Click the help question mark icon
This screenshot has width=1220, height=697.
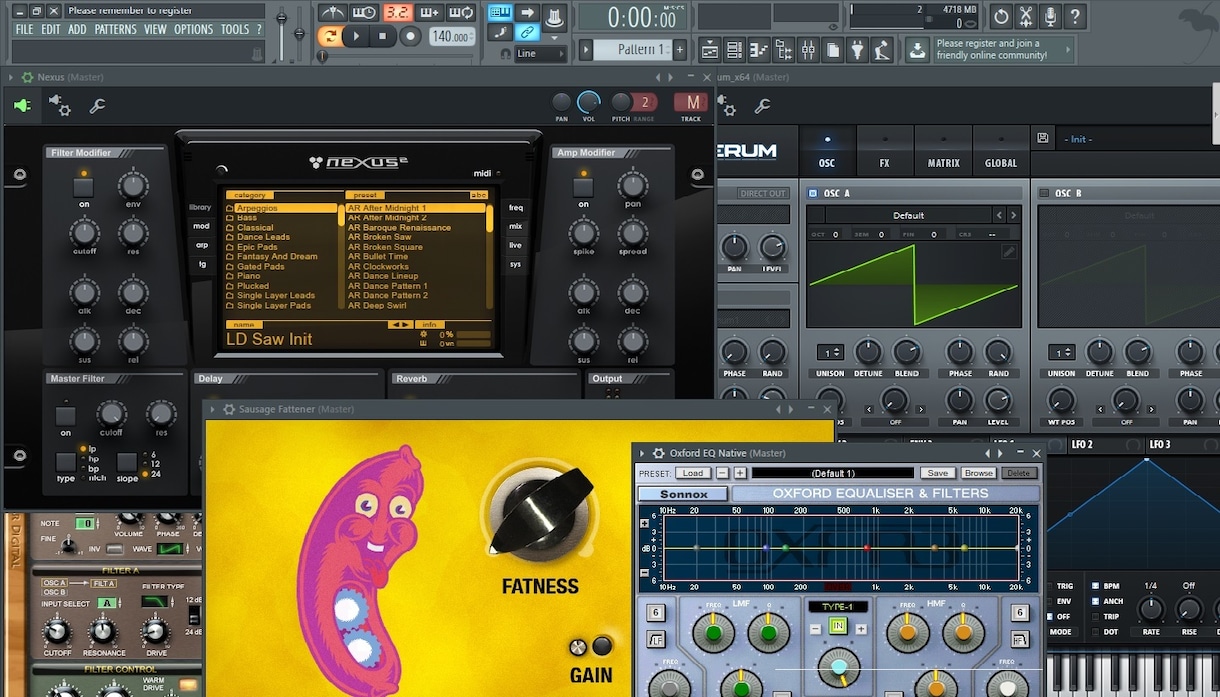point(1075,17)
